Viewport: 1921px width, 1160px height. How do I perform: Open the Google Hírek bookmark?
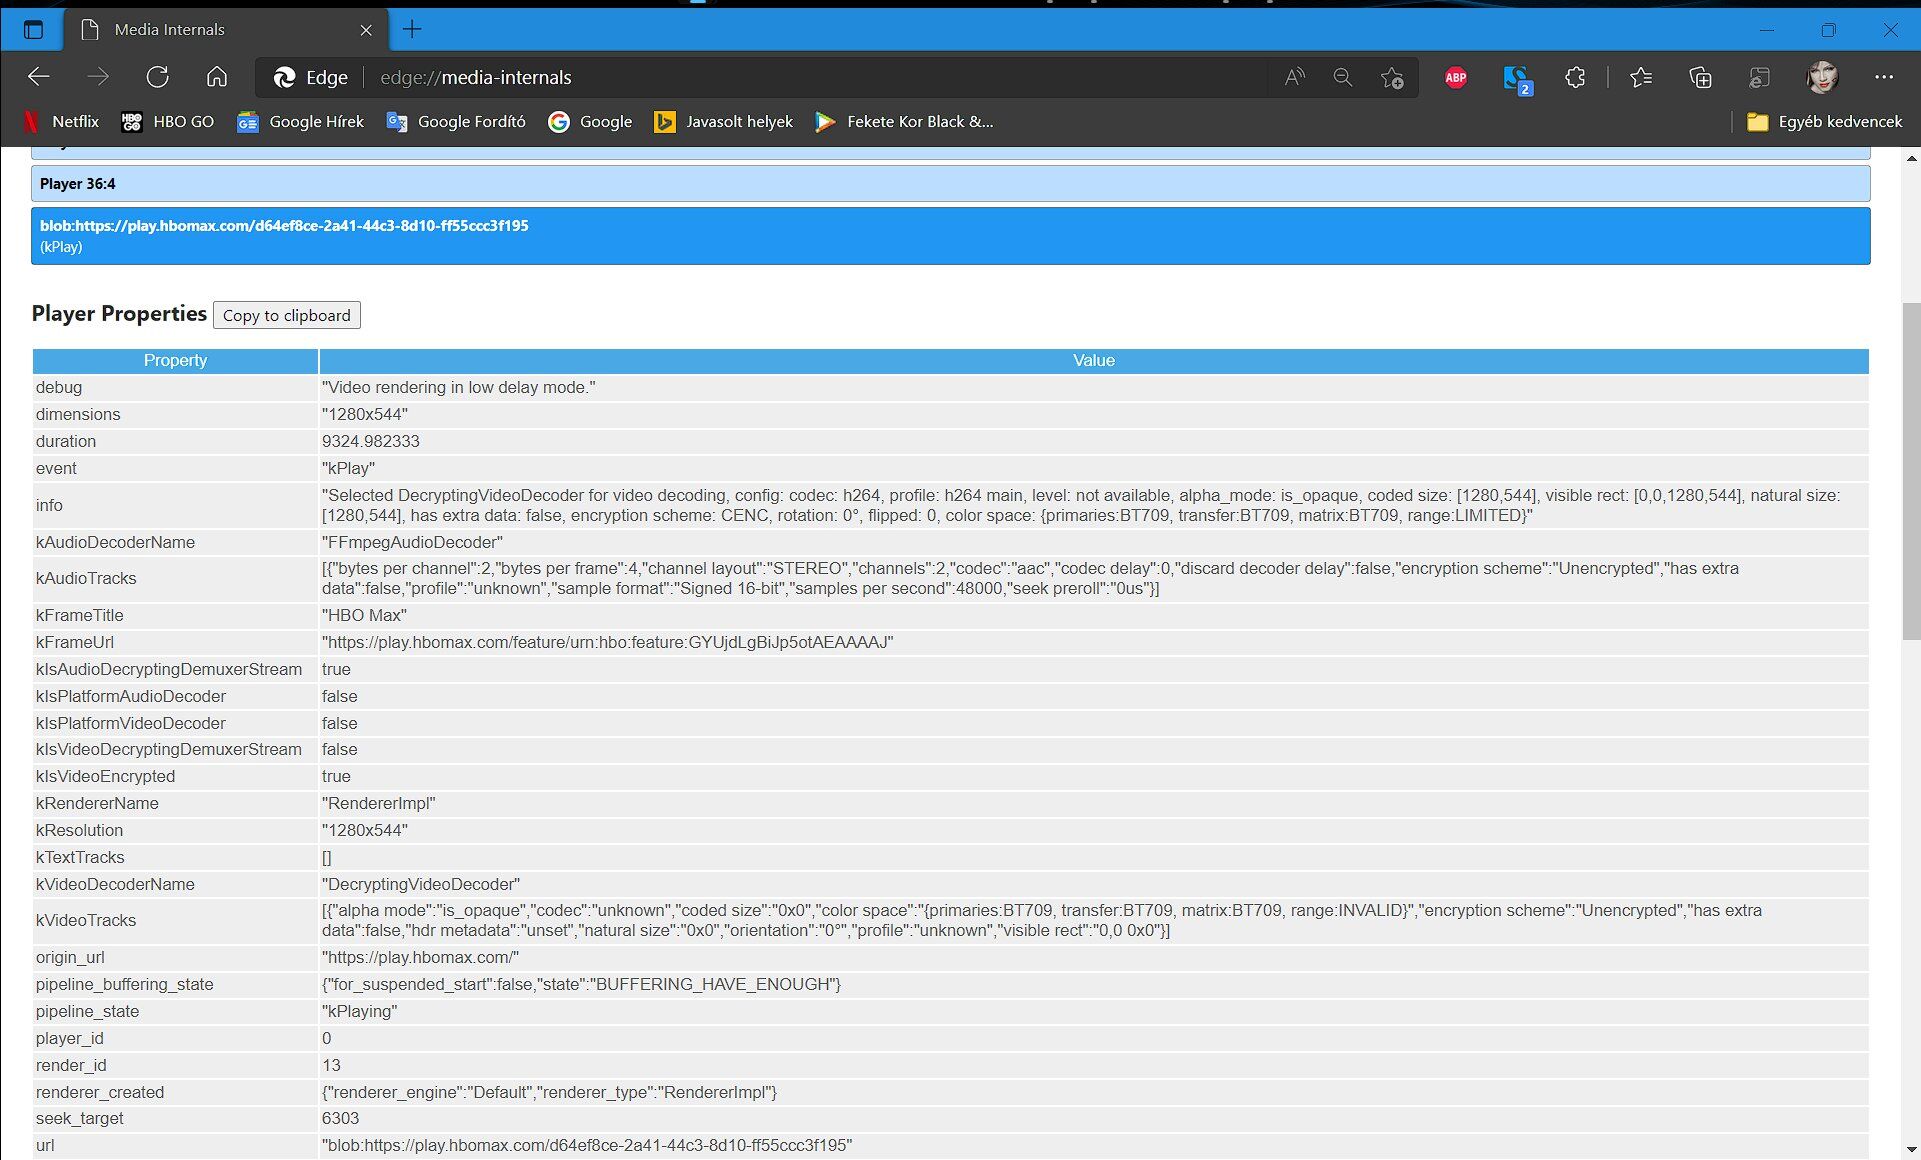coord(300,122)
